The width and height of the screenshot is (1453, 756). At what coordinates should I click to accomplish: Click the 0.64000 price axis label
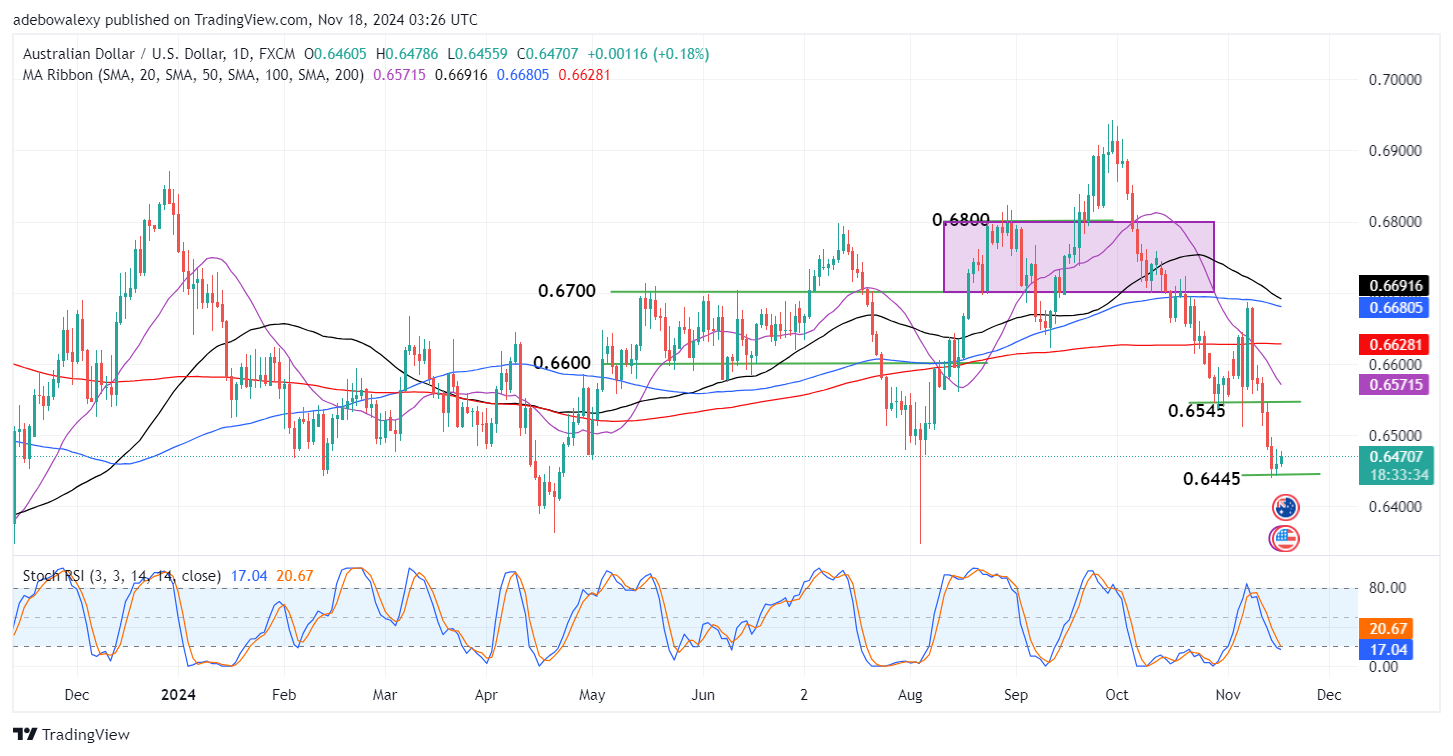click(1395, 507)
